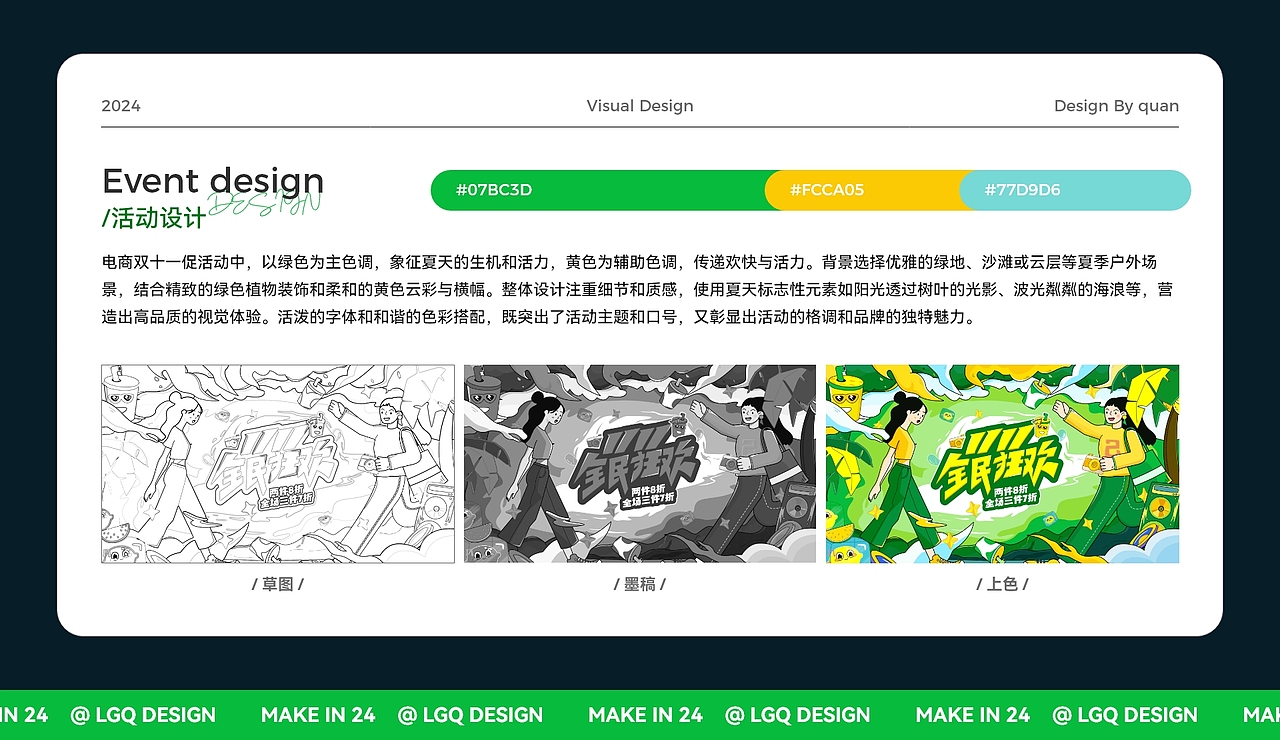The height and width of the screenshot is (740, 1280).
Task: Click the "Visual Design" header text
Action: (640, 106)
